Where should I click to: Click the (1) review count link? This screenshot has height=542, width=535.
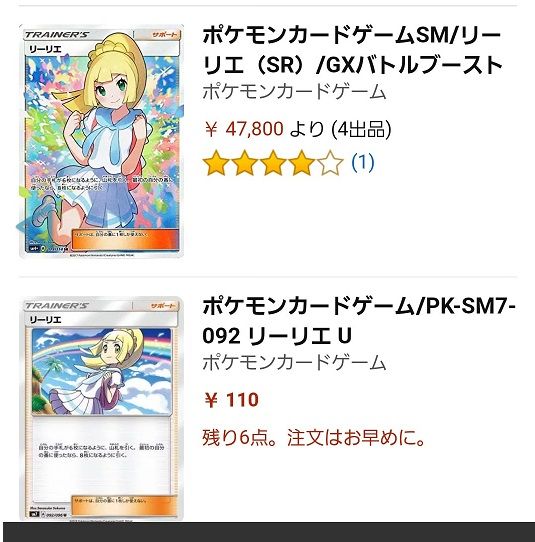(363, 162)
